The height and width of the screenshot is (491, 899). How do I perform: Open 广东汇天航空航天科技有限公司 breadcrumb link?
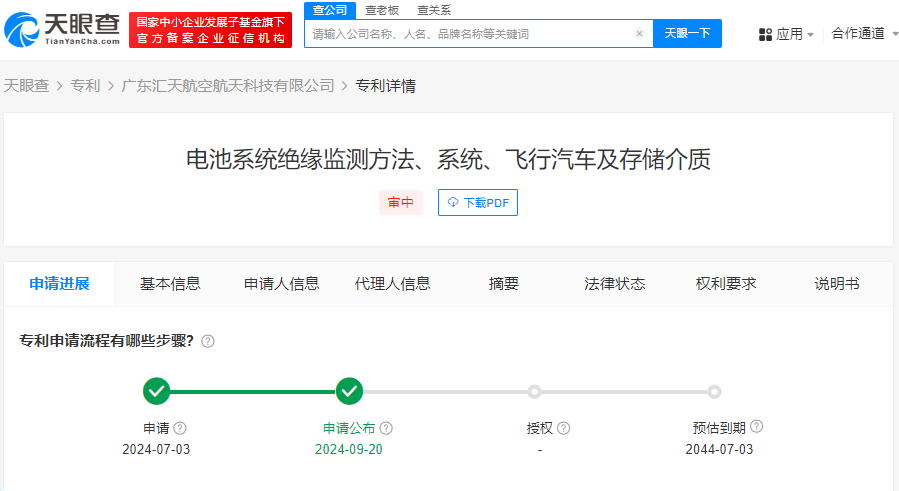click(227, 86)
